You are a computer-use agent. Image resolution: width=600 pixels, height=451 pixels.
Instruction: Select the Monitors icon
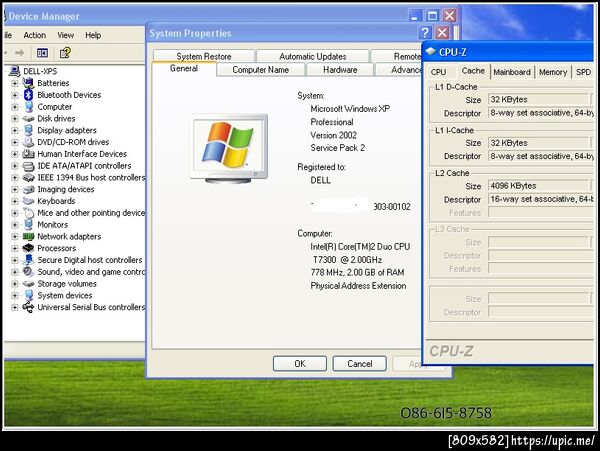click(x=28, y=225)
